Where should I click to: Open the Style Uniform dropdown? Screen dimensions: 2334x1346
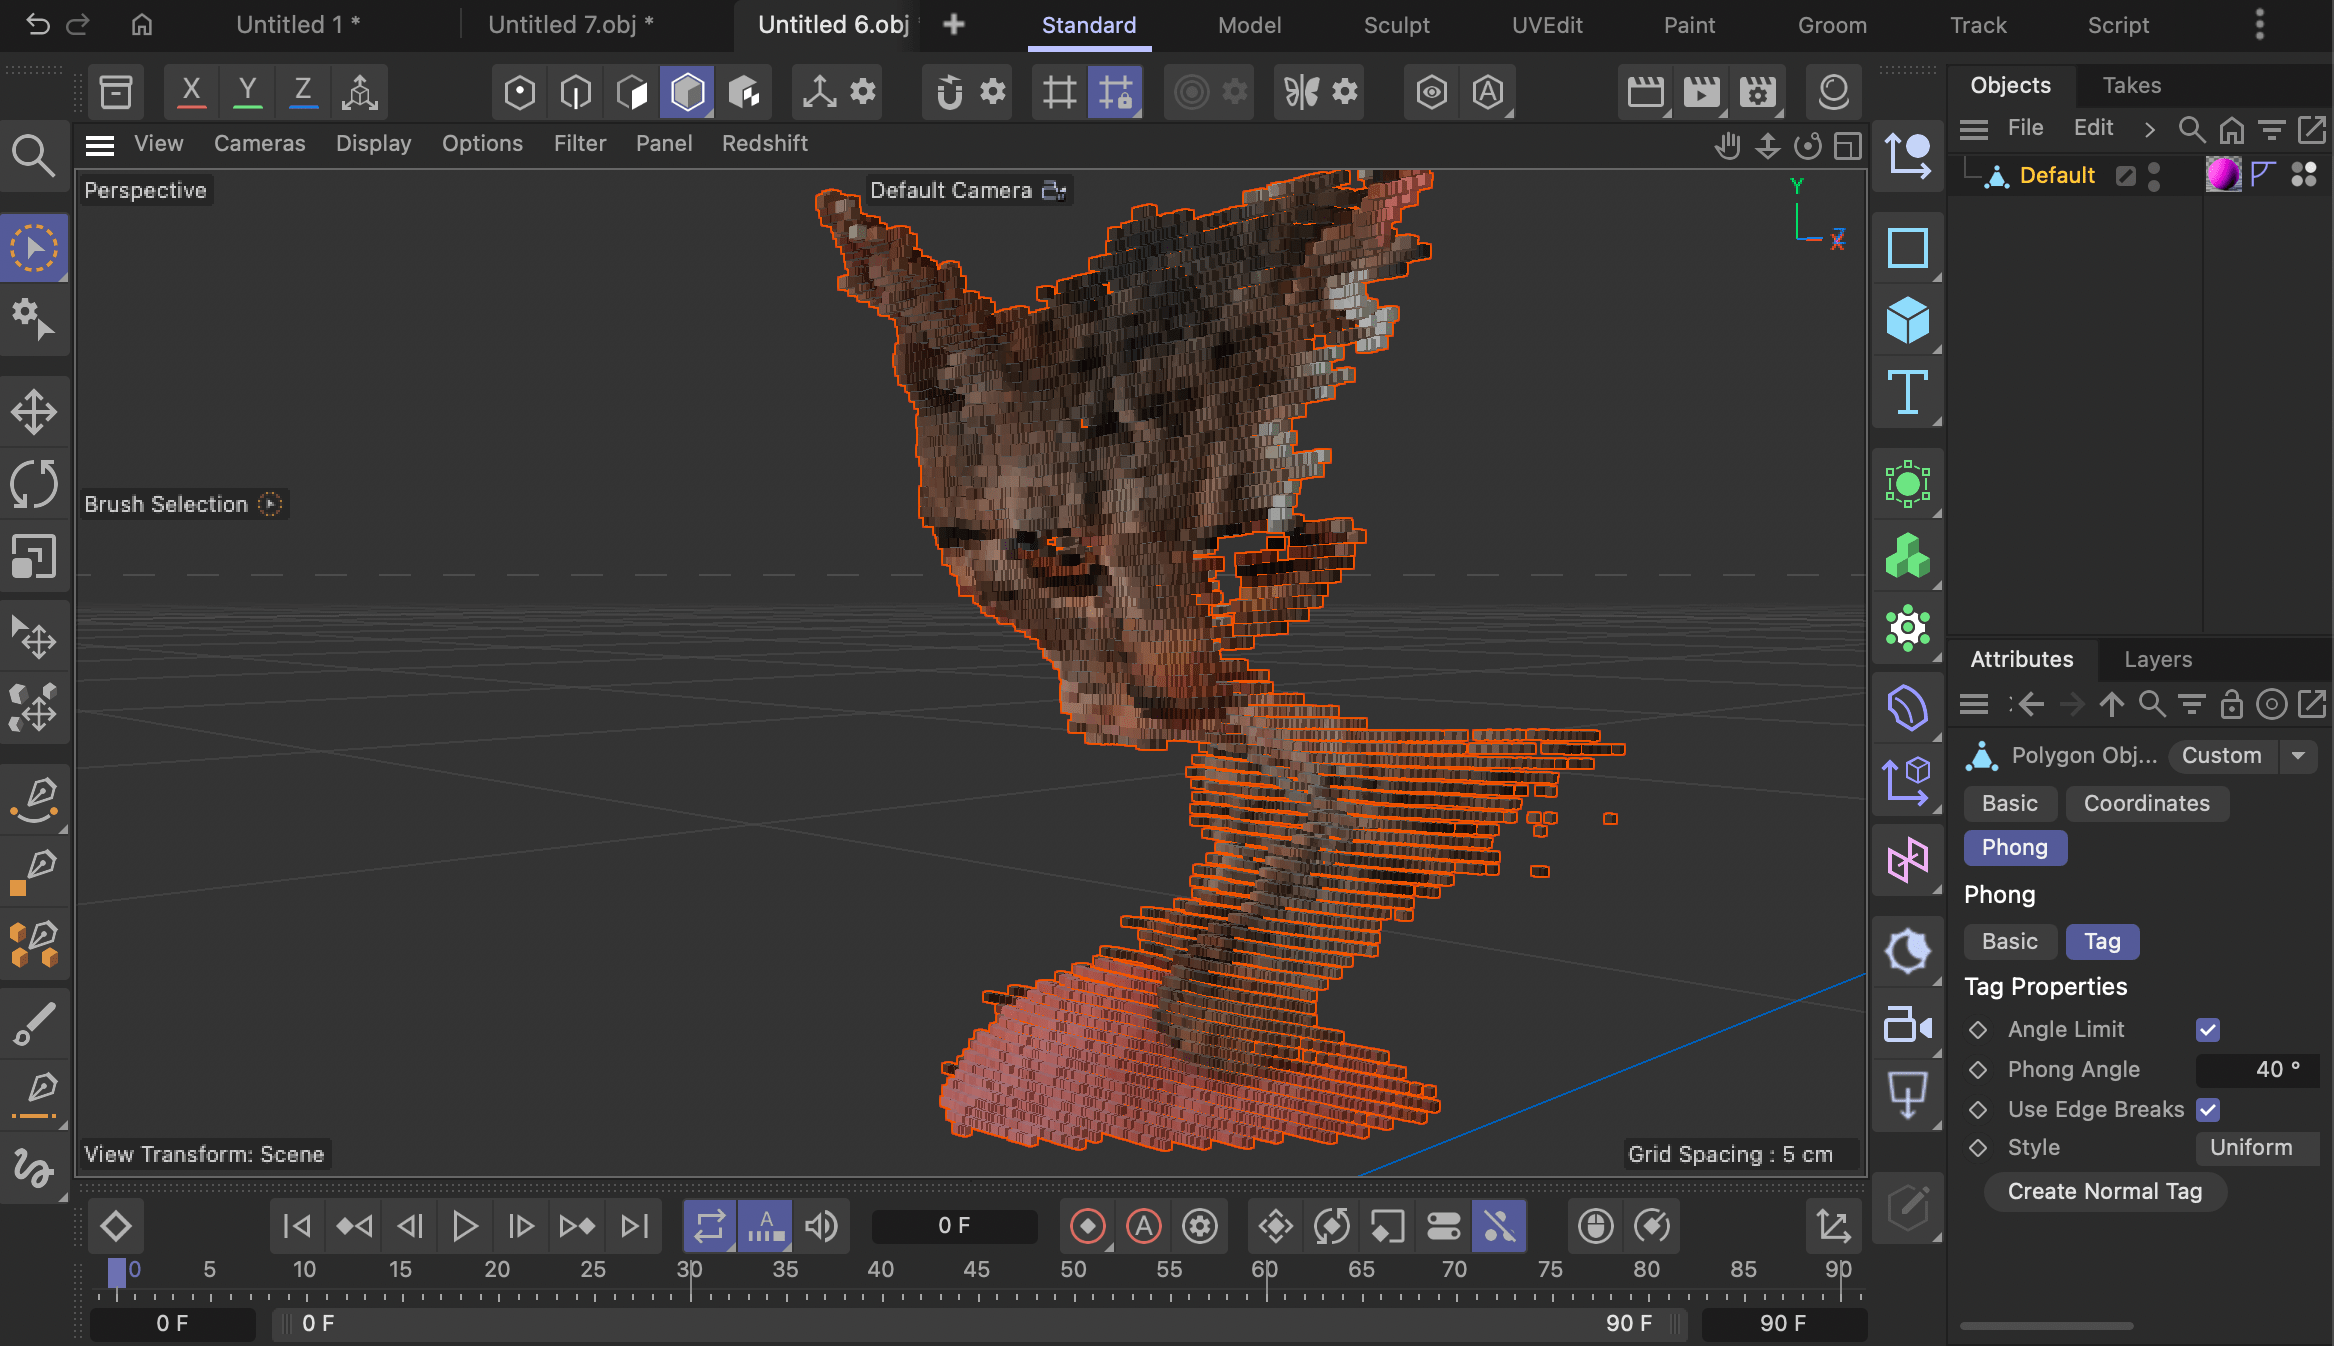(2256, 1148)
